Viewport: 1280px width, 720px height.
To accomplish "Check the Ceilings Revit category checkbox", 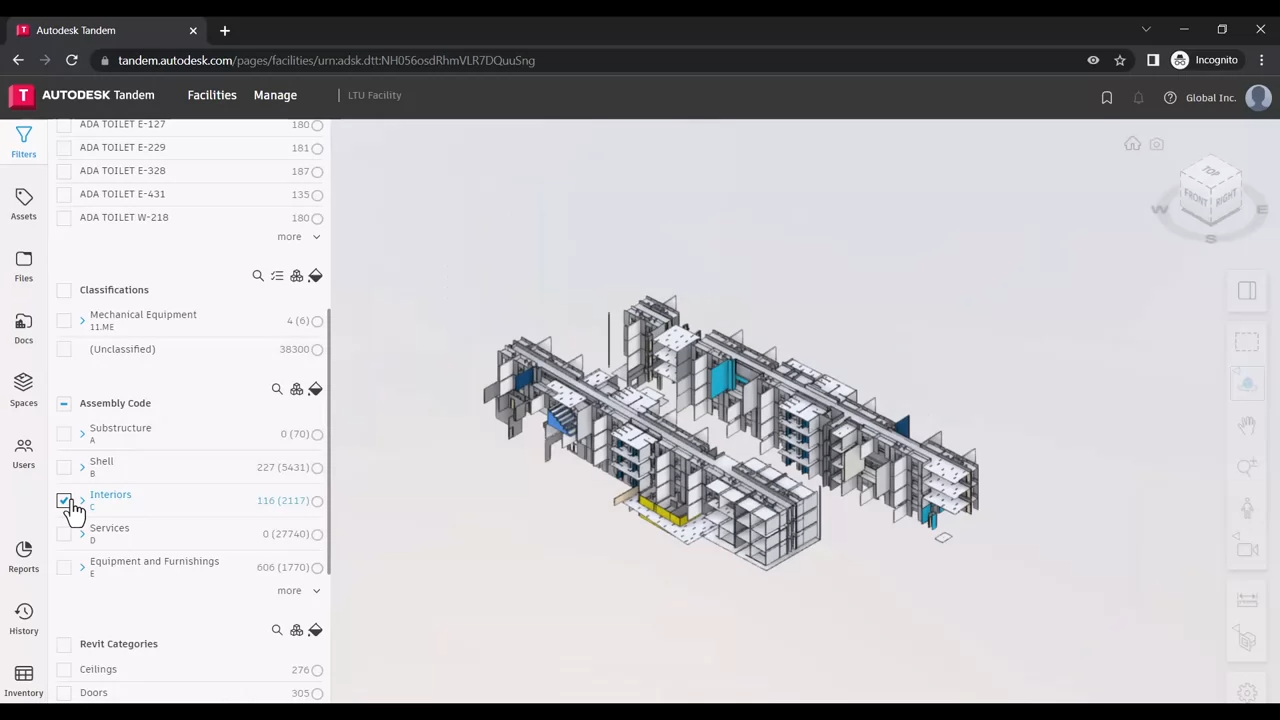I will click(64, 670).
